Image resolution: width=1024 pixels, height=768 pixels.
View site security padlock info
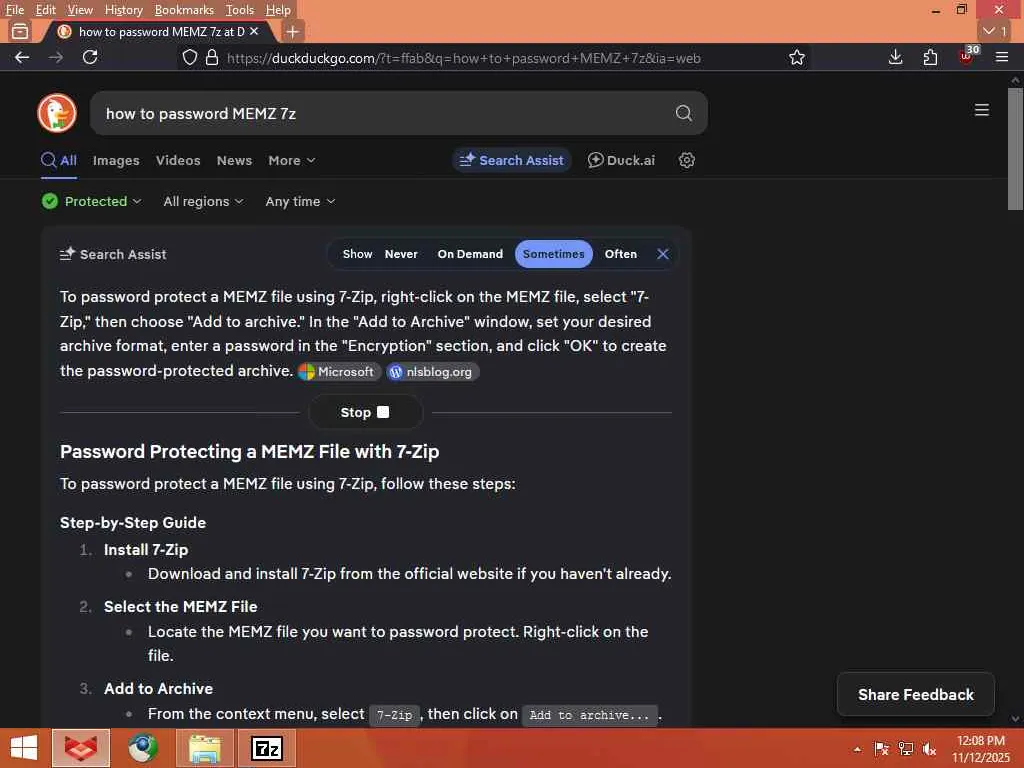(212, 57)
